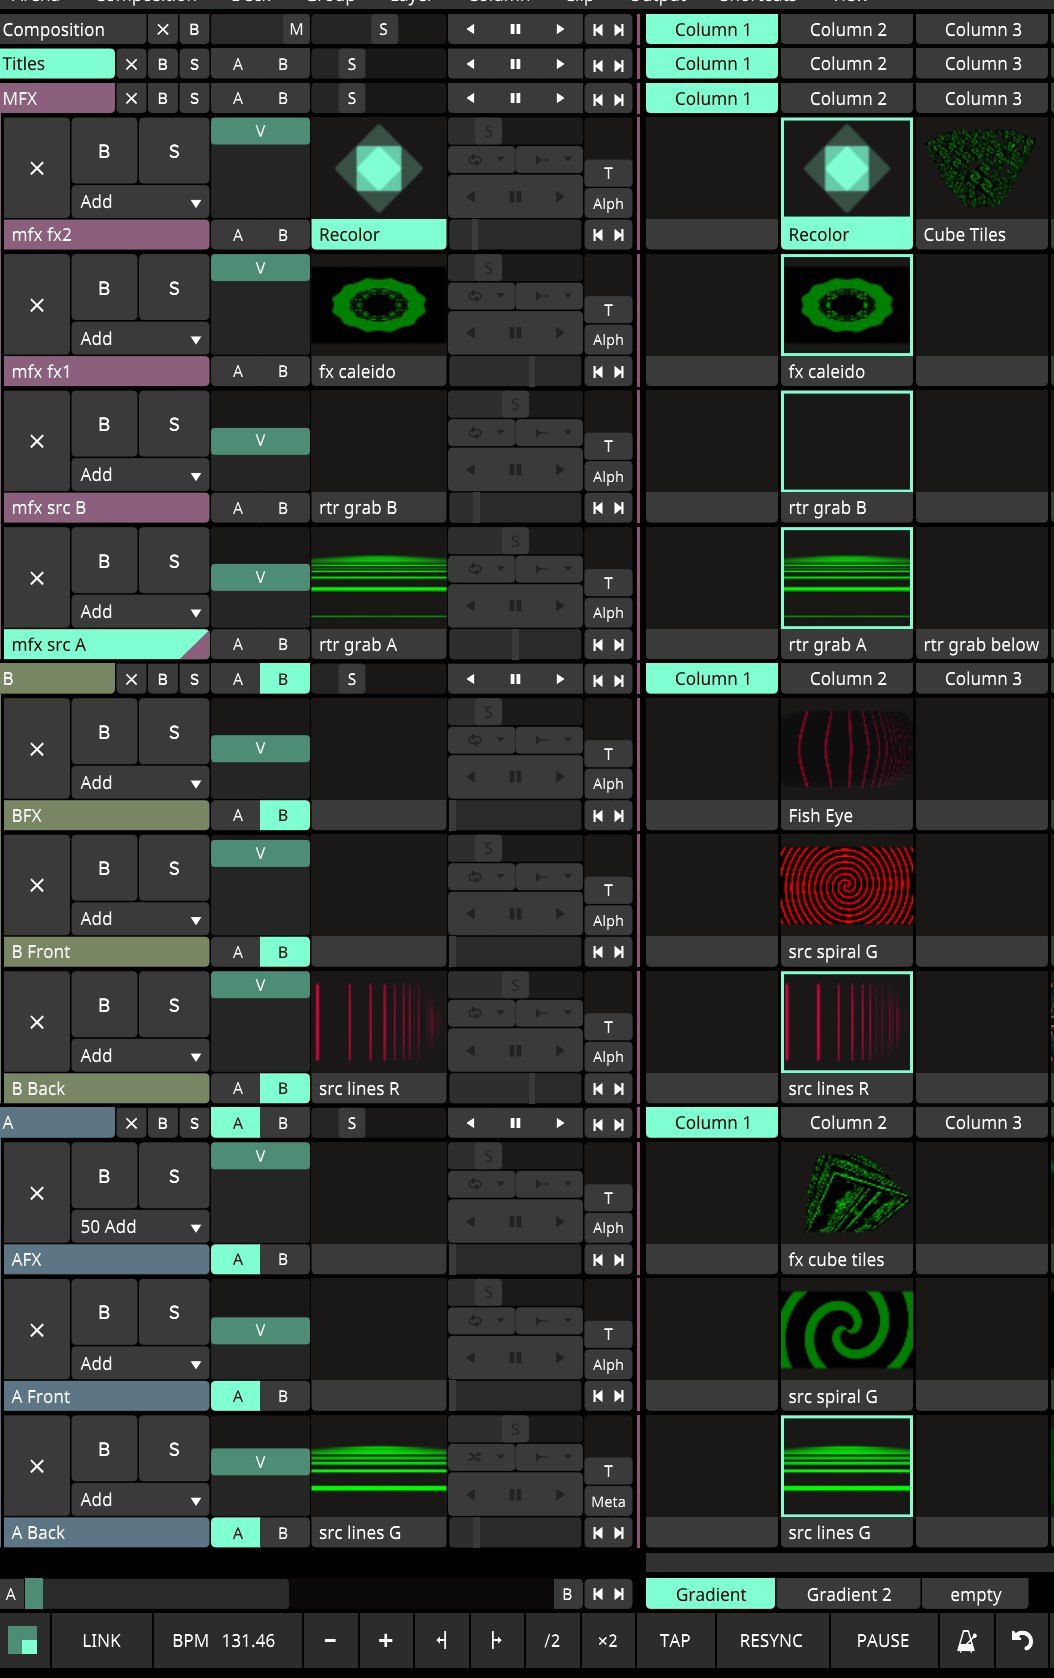Solo the B Back layer
1054x1678 pixels.
(x=174, y=1005)
